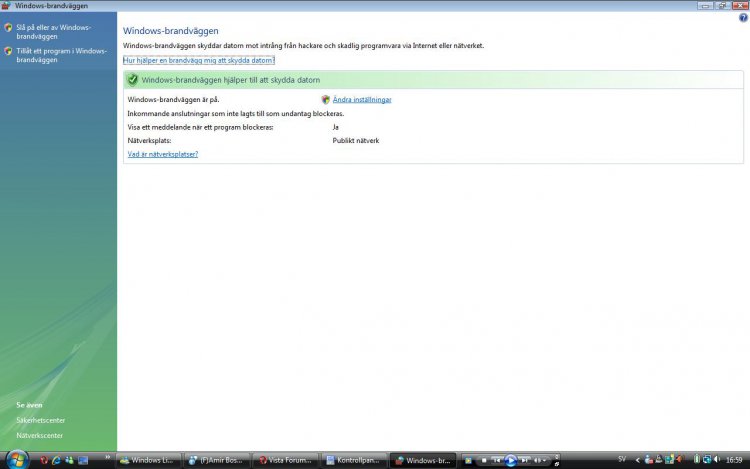The height and width of the screenshot is (469, 750).
Task: Click the 'Nätverksplats:' label
Action: point(149,141)
